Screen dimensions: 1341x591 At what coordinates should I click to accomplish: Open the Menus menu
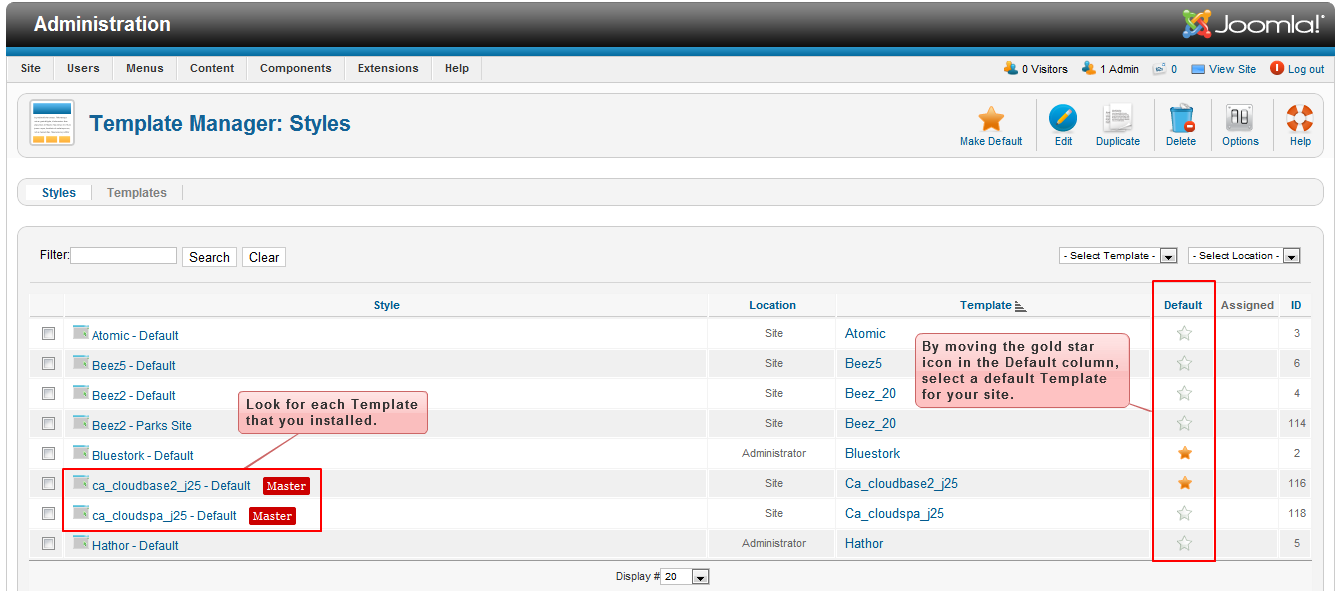(x=145, y=68)
